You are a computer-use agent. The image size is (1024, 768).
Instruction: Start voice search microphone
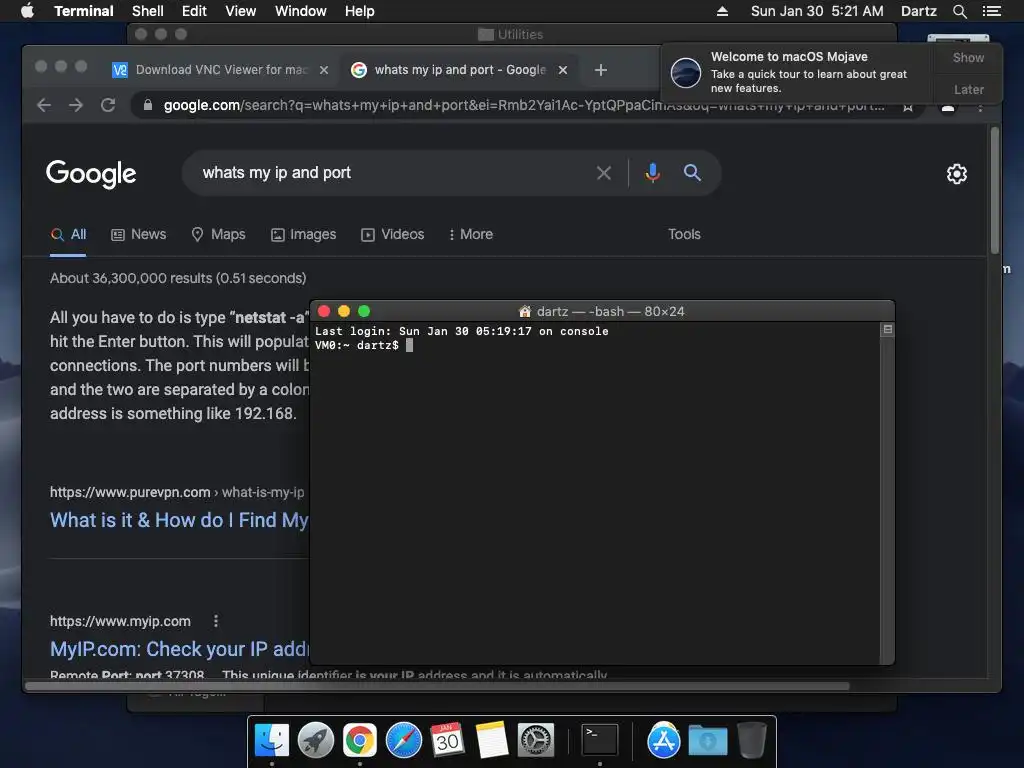(652, 173)
